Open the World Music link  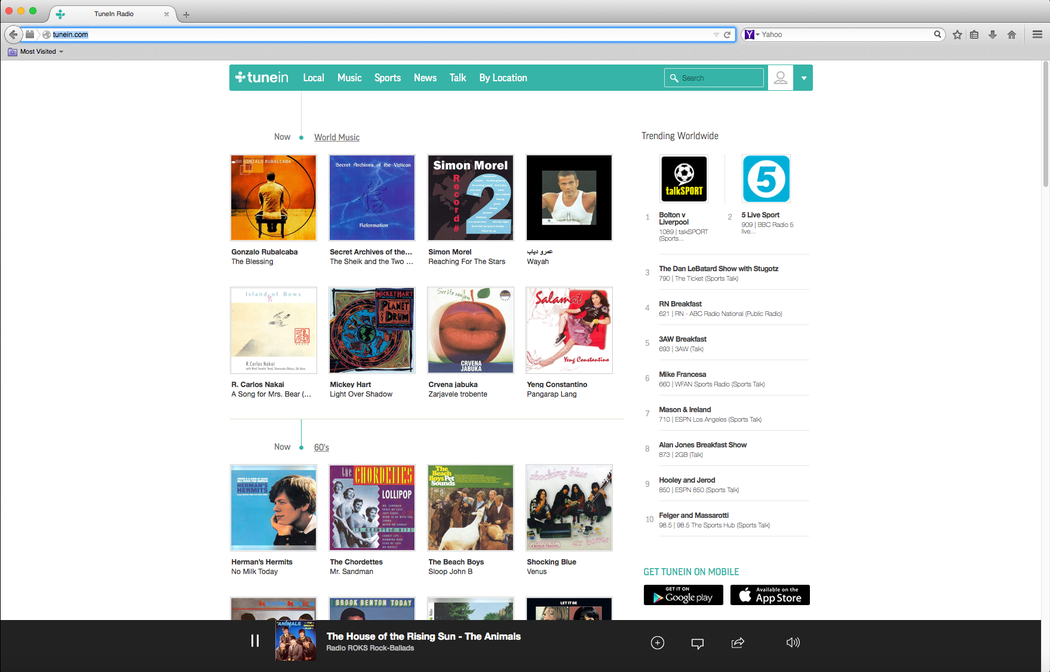pyautogui.click(x=336, y=137)
